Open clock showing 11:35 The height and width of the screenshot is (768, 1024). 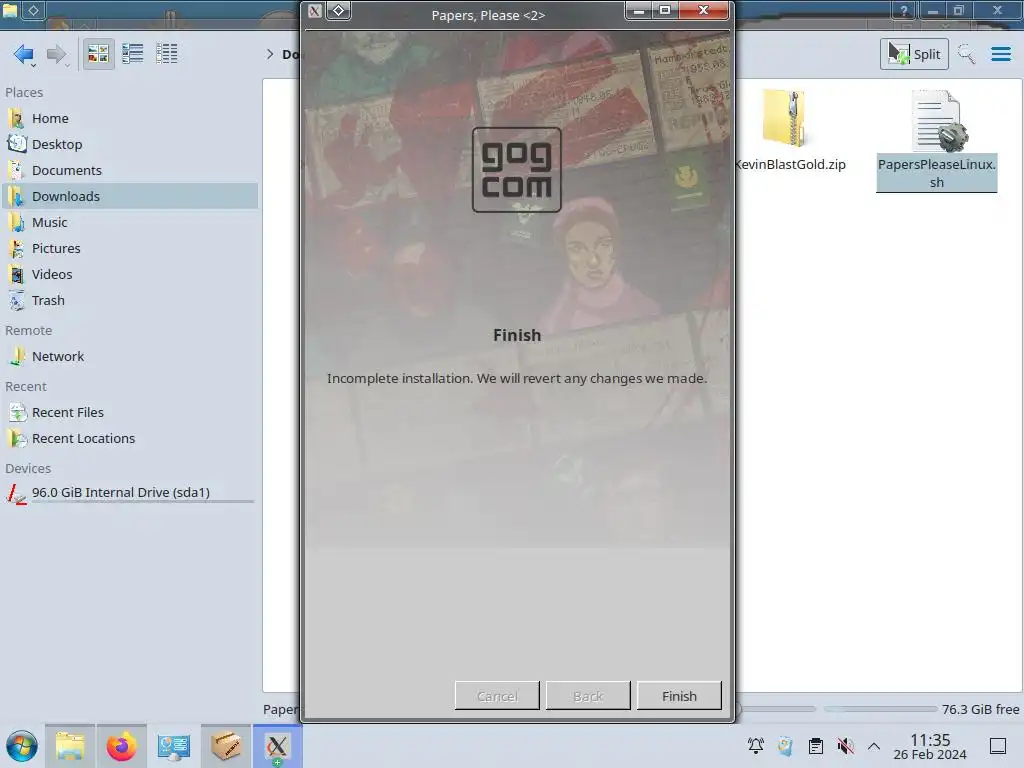click(930, 746)
